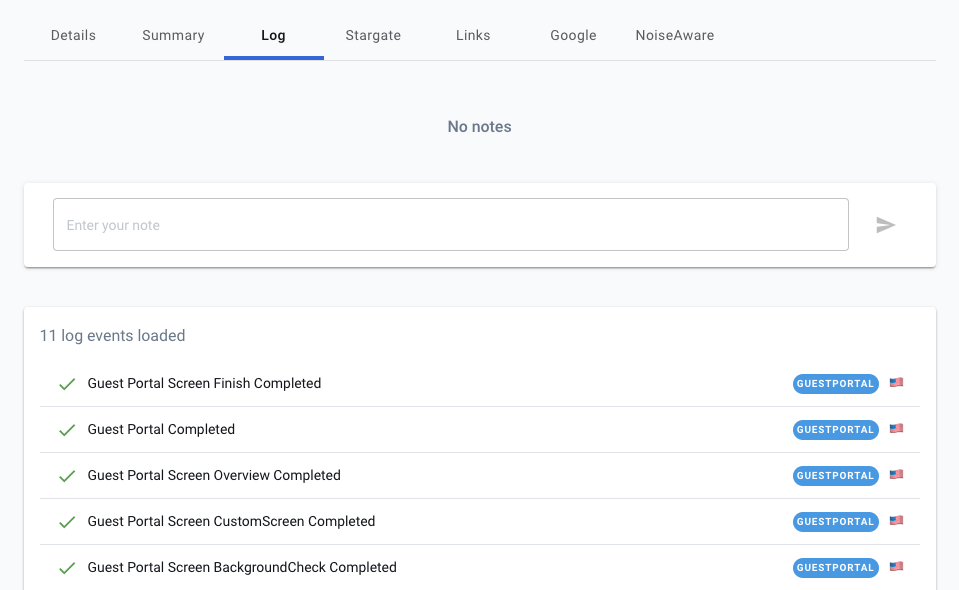This screenshot has width=959, height=590.
Task: Open the NoiseAware tab
Action: click(674, 35)
